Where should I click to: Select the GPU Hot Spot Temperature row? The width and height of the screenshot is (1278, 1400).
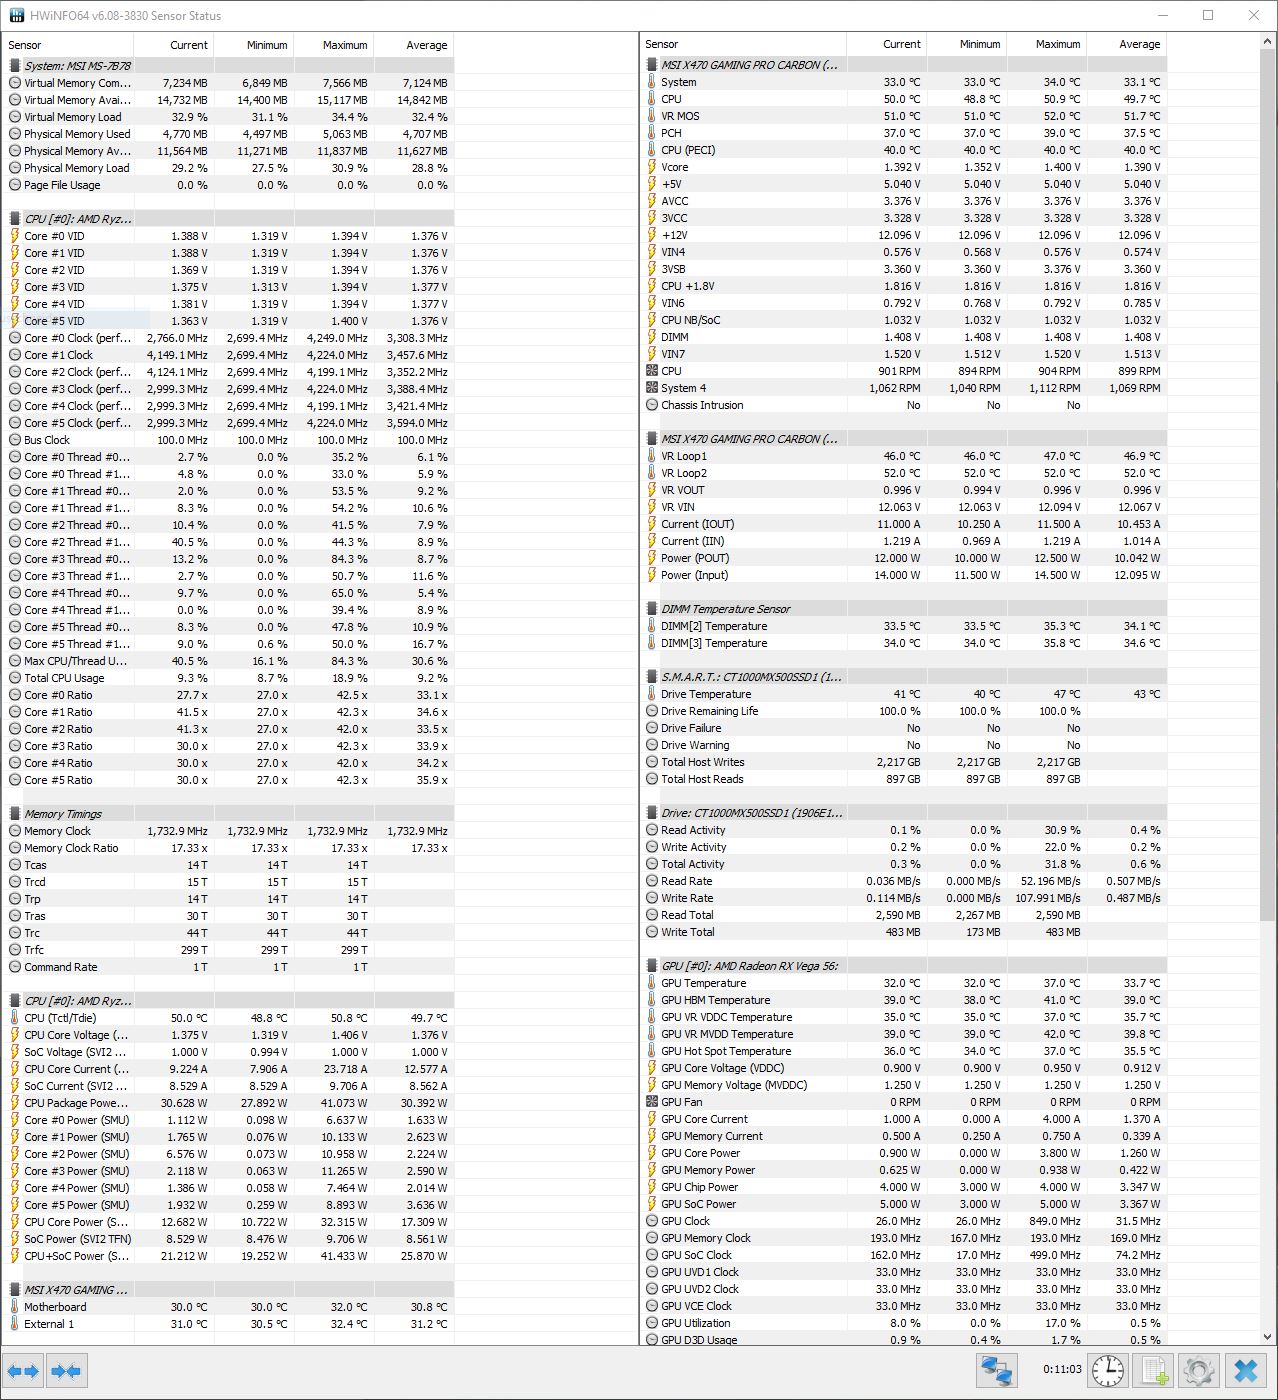905,1051
